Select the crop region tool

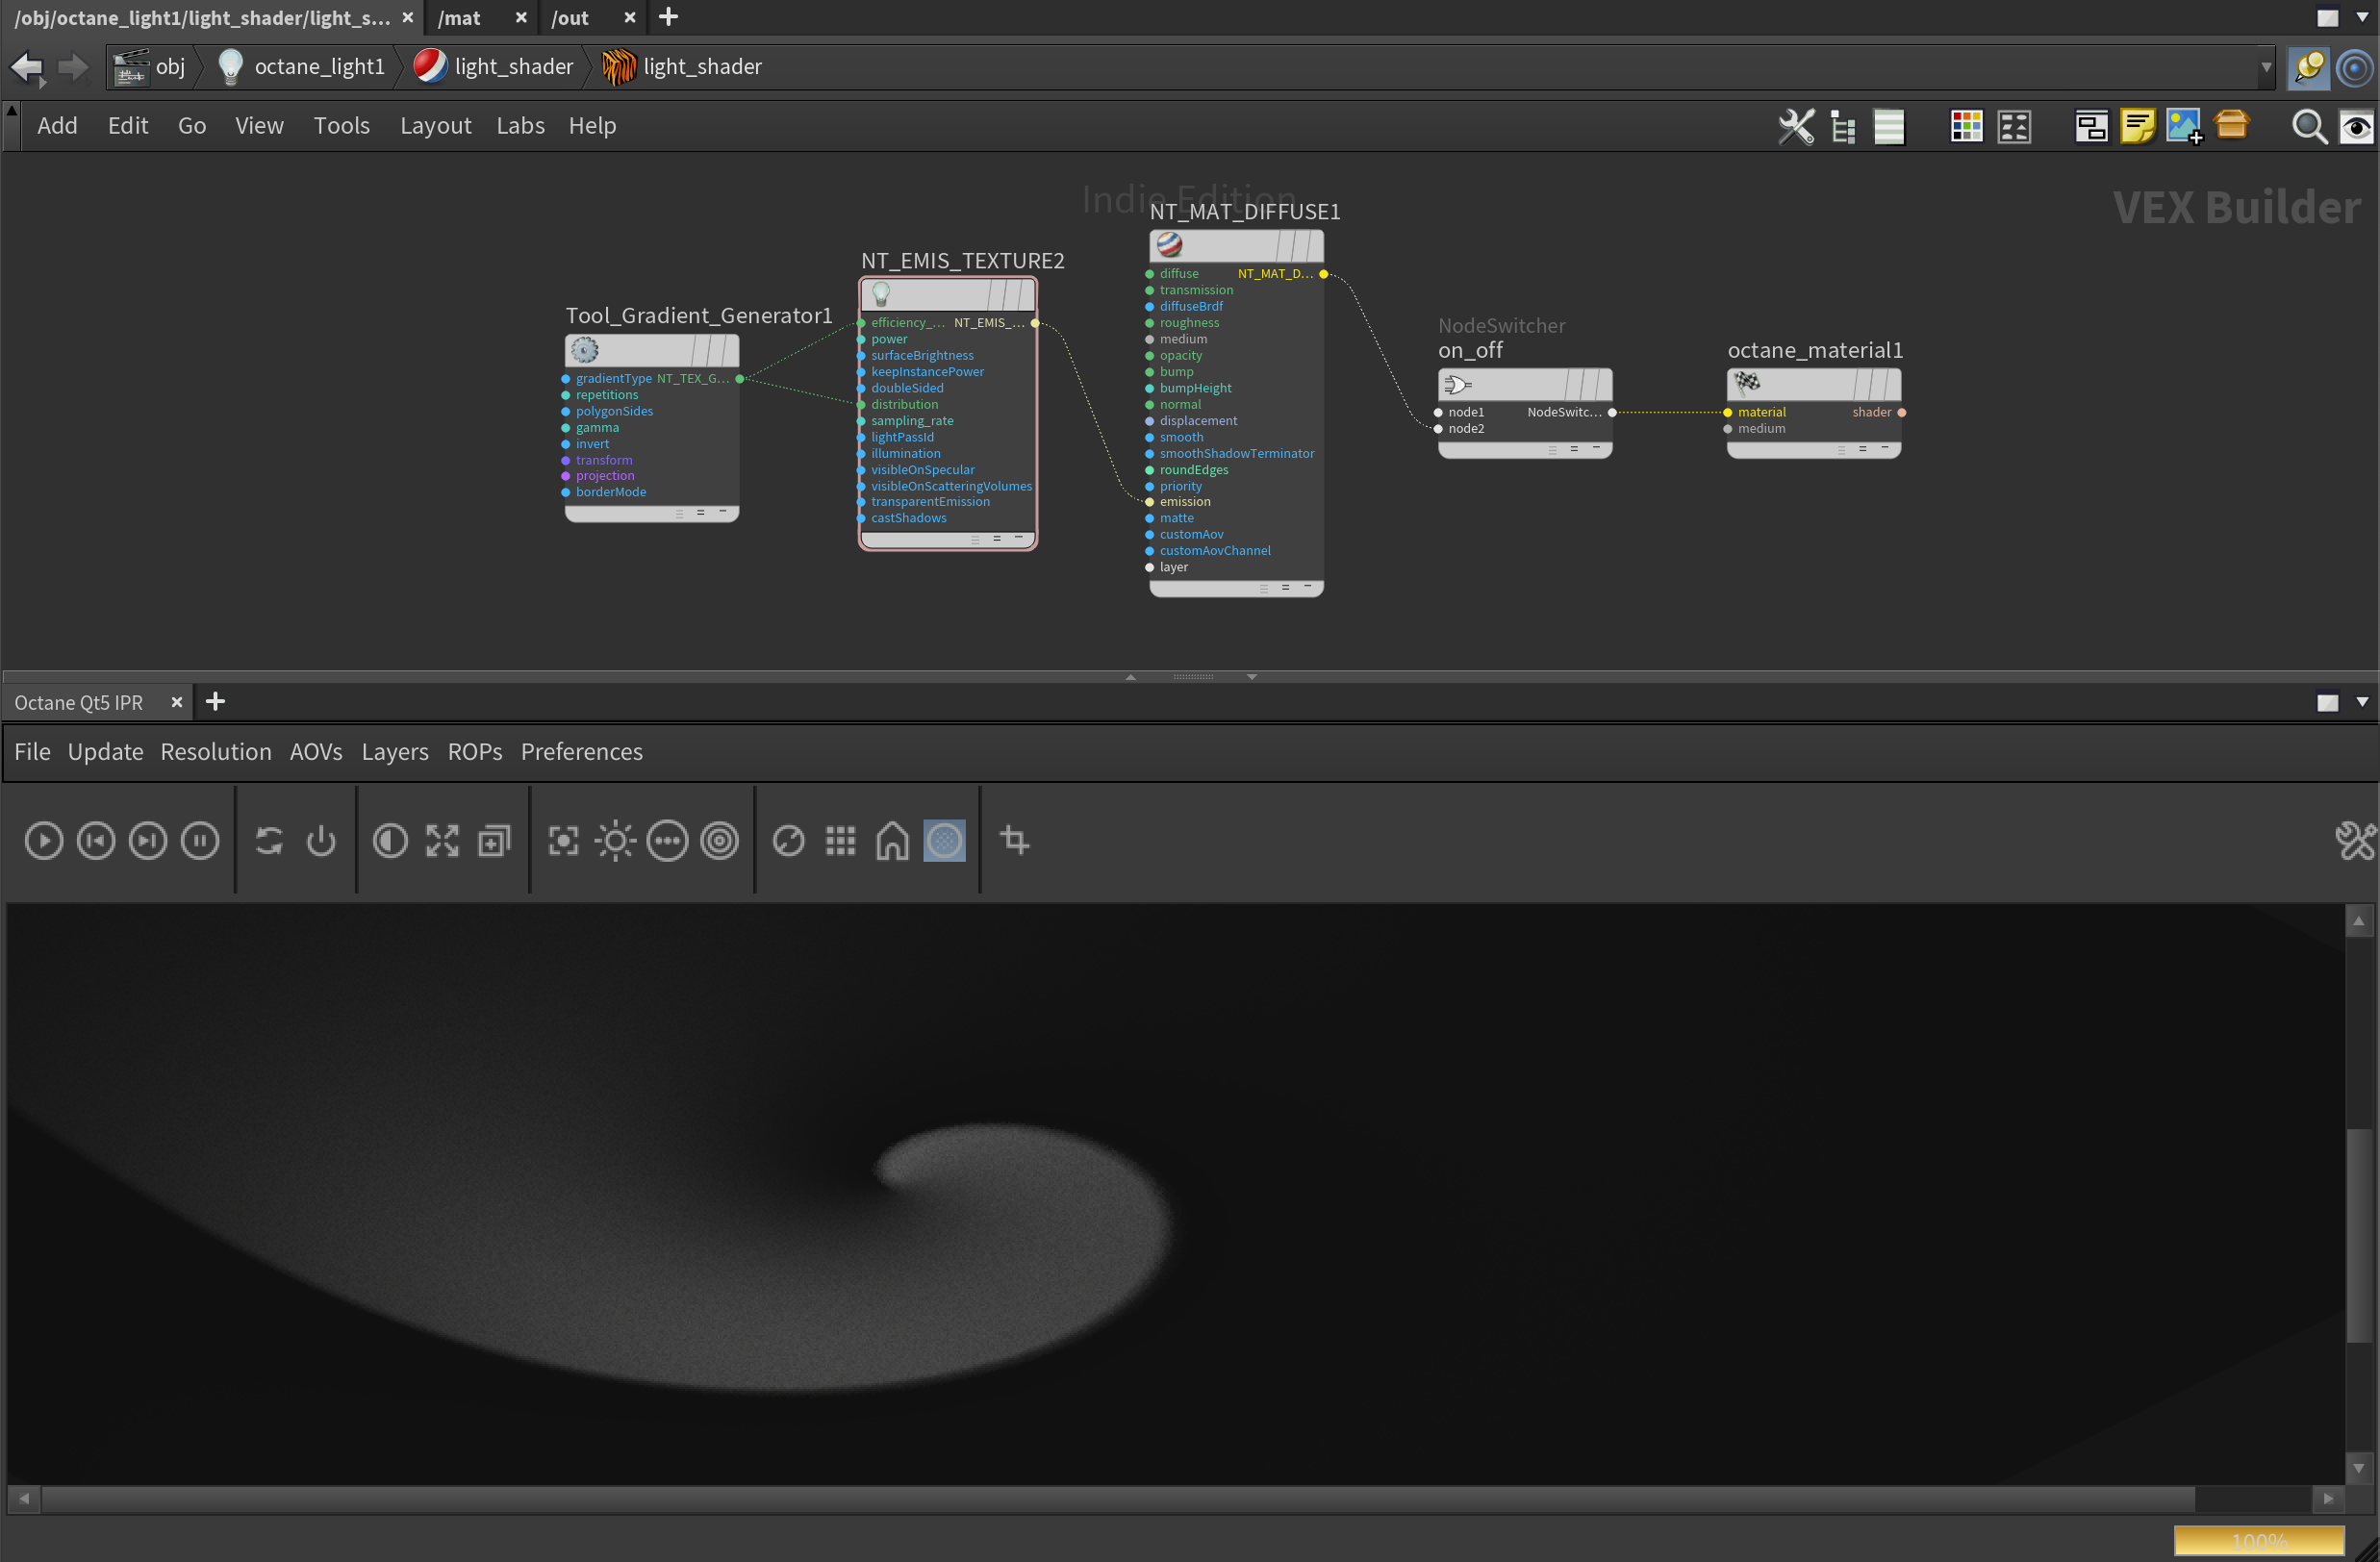click(x=1015, y=841)
